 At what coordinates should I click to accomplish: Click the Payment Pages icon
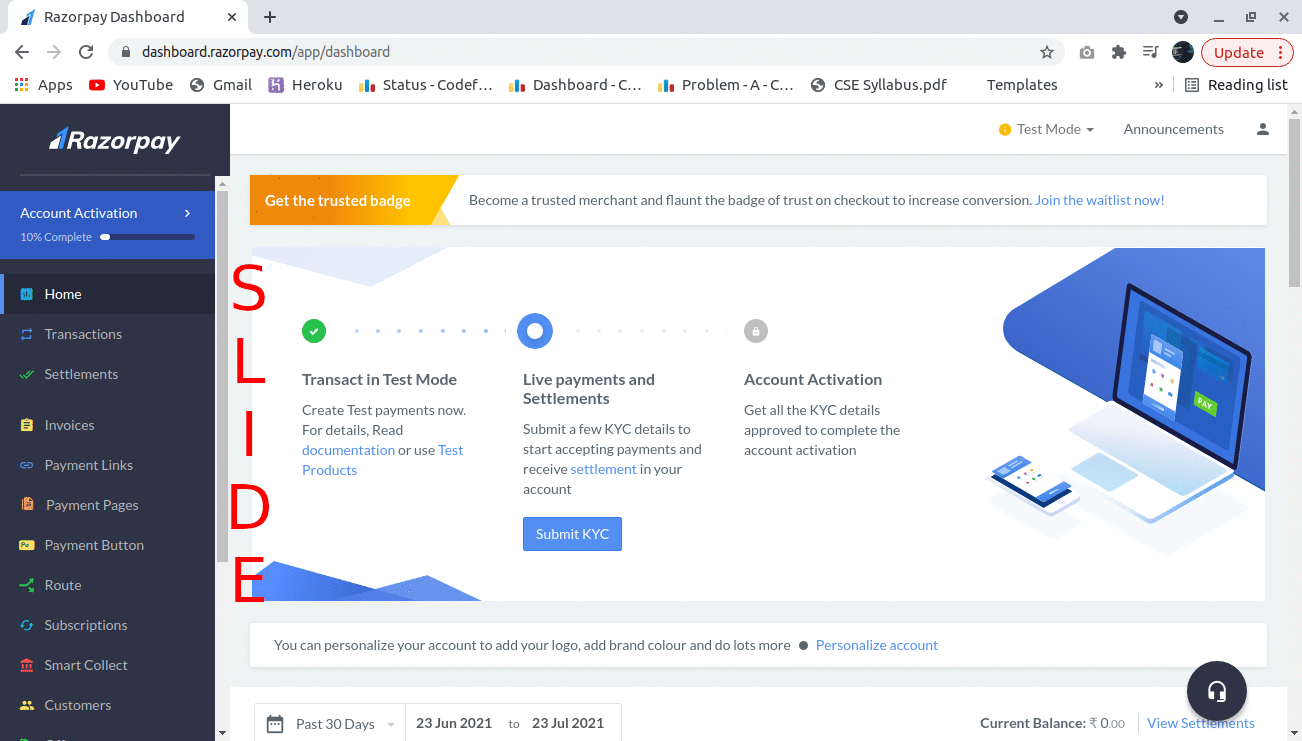(27, 505)
